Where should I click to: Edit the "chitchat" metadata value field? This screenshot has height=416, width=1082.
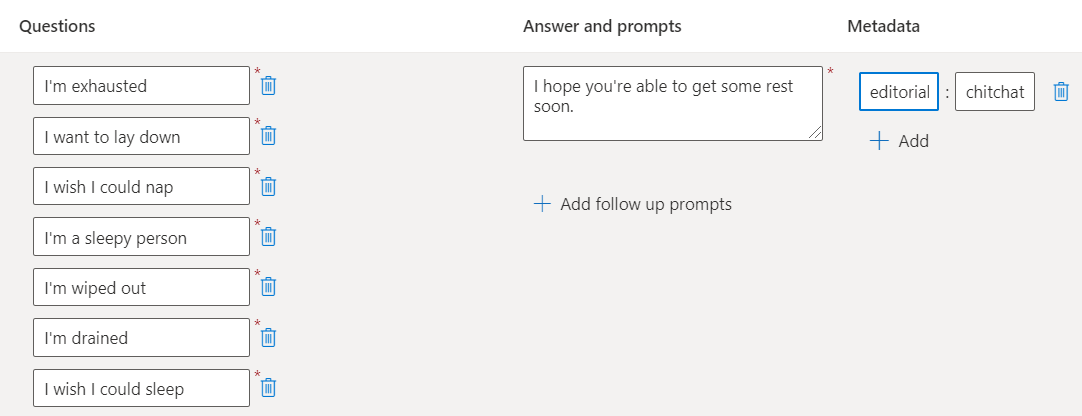click(994, 92)
